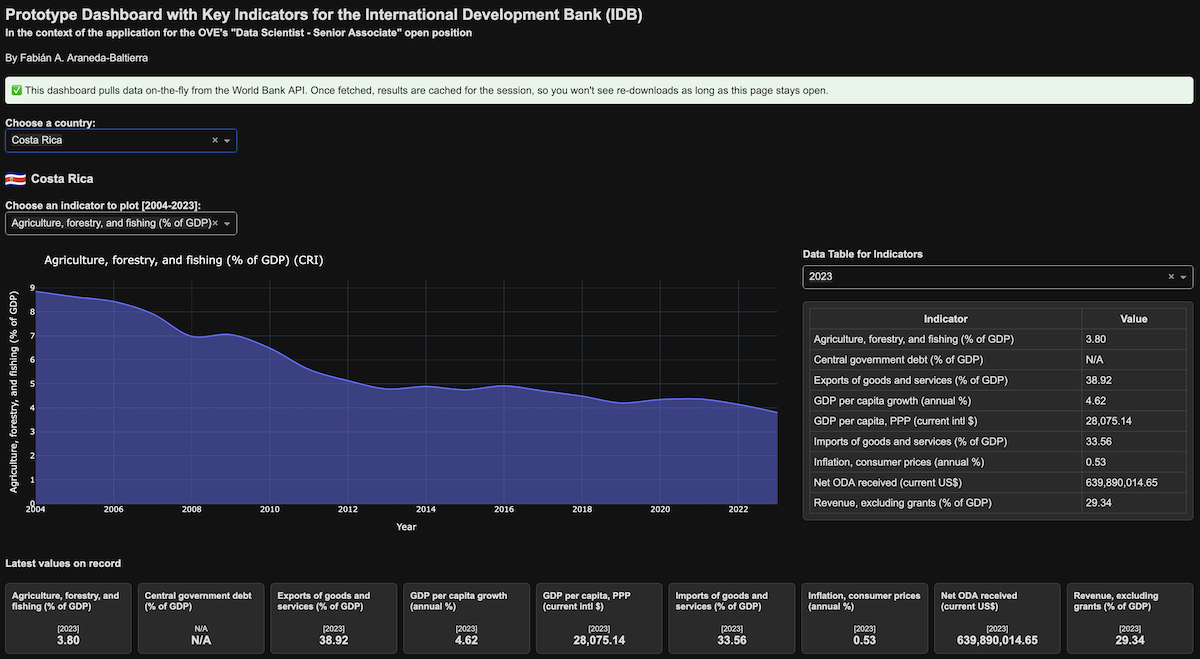This screenshot has height=659, width=1200.
Task: Click the GDP per capita growth card
Action: point(466,618)
